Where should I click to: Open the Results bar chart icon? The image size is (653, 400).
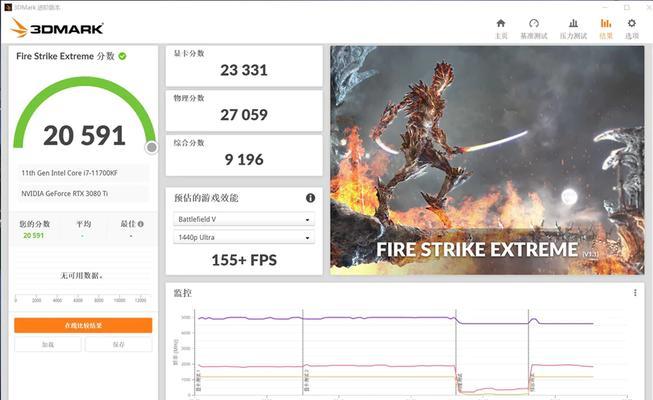click(606, 23)
